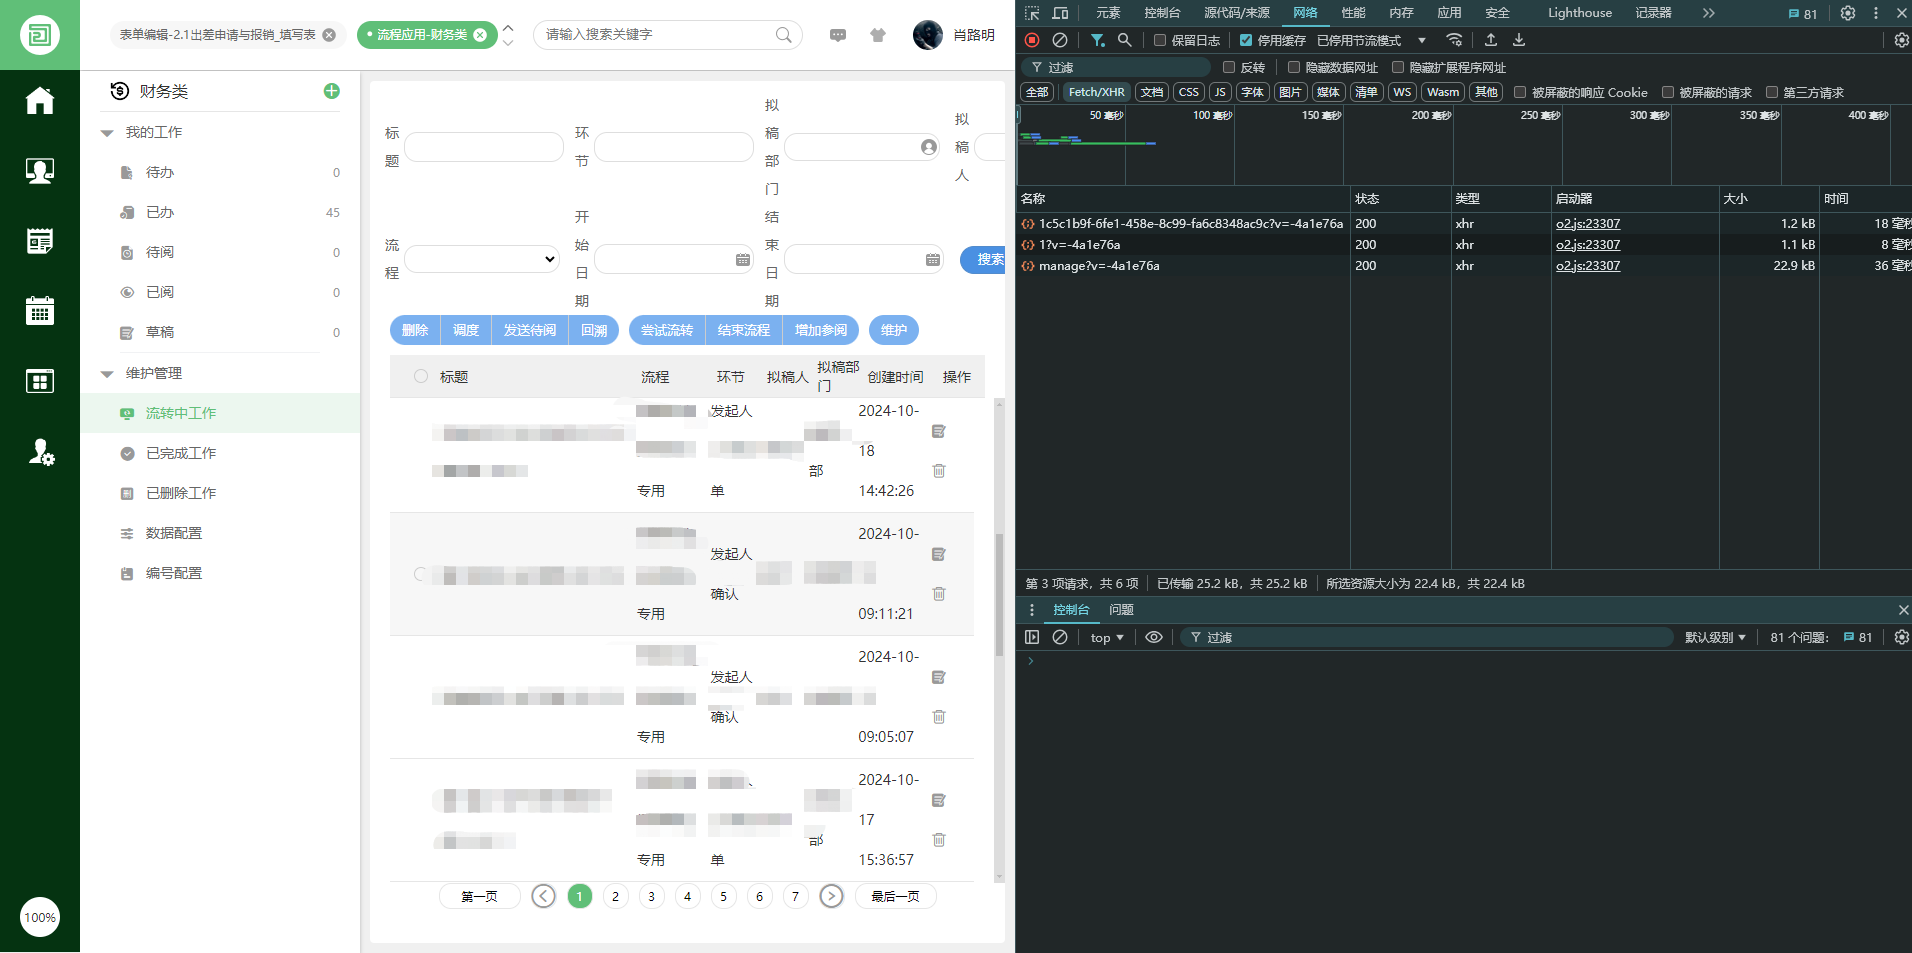This screenshot has height=953, width=1912.
Task: Click the blue 搜索 button
Action: tap(984, 259)
